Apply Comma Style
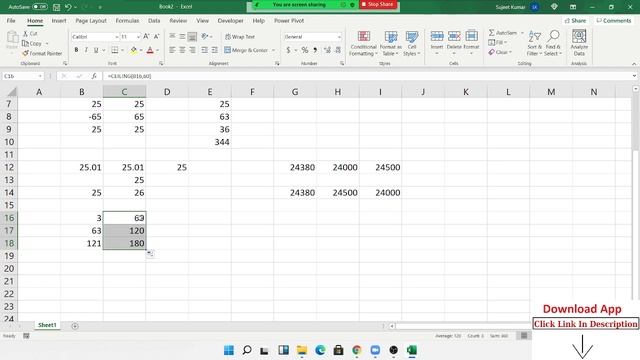Screen dimensions: 640x360 [315, 50]
